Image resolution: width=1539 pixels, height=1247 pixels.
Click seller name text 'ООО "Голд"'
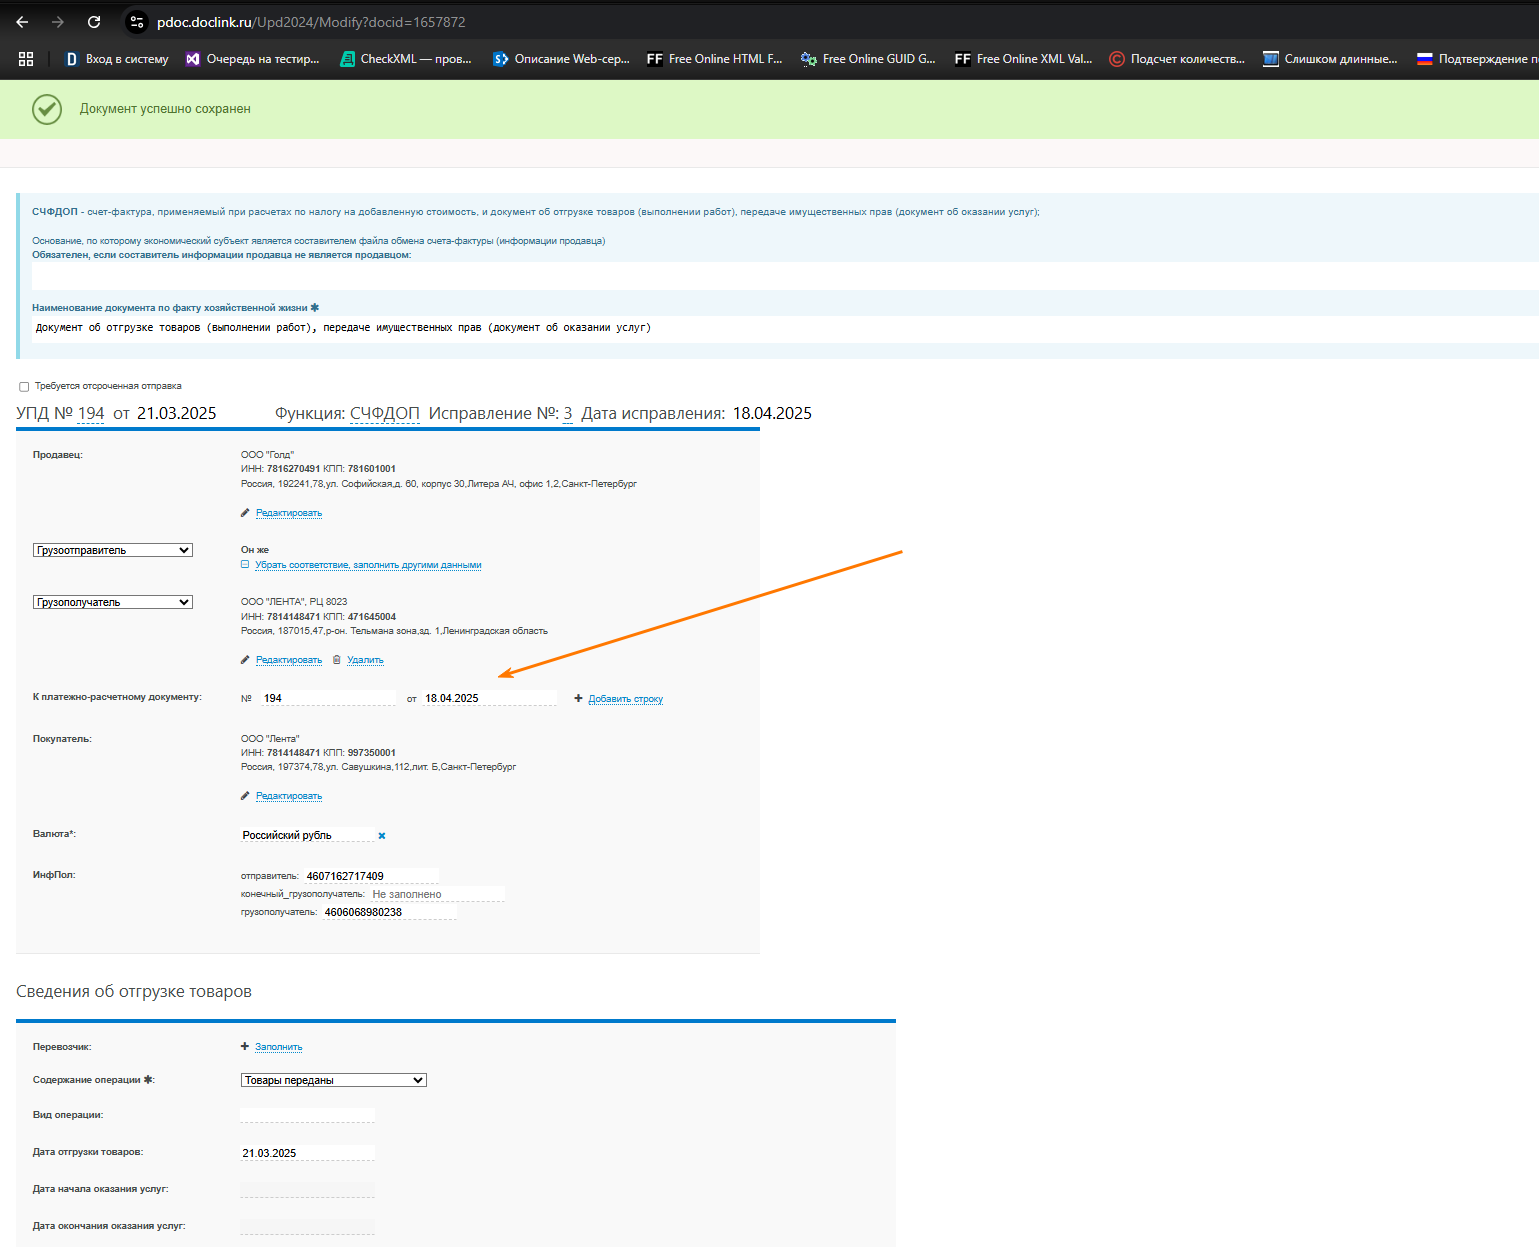point(267,455)
